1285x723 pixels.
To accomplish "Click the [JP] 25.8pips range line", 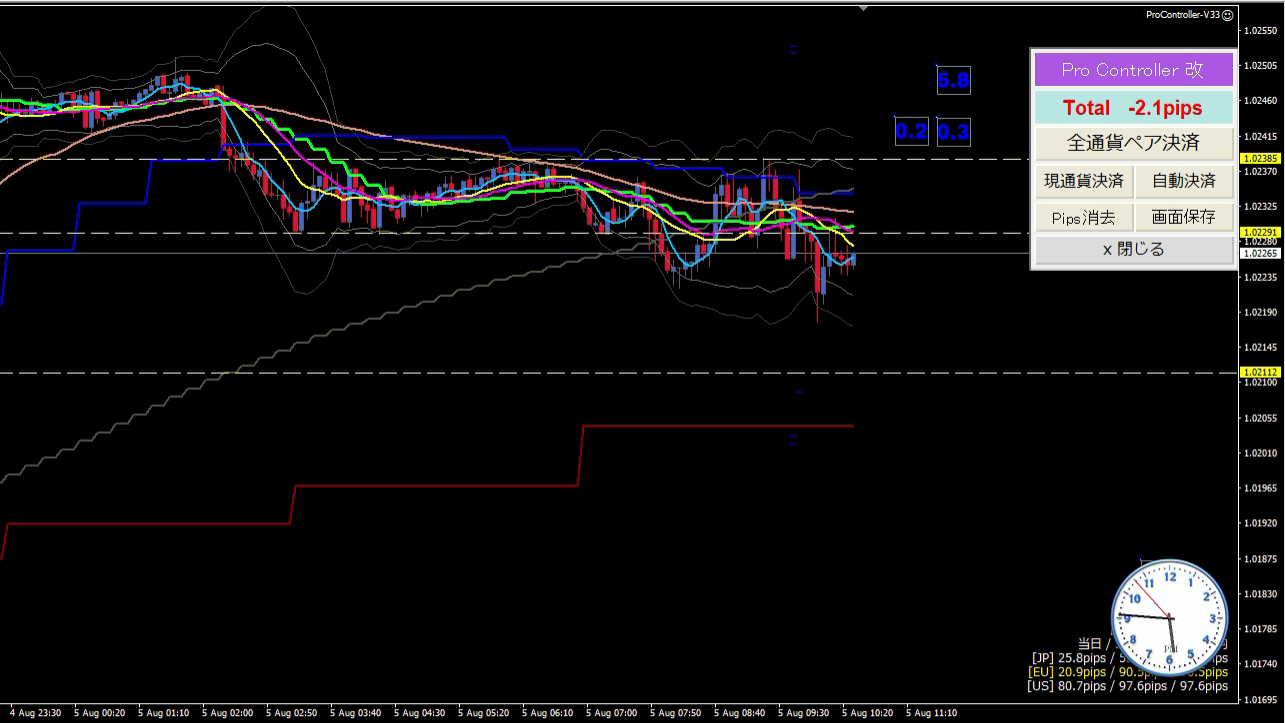I will pyautogui.click(x=1129, y=659).
